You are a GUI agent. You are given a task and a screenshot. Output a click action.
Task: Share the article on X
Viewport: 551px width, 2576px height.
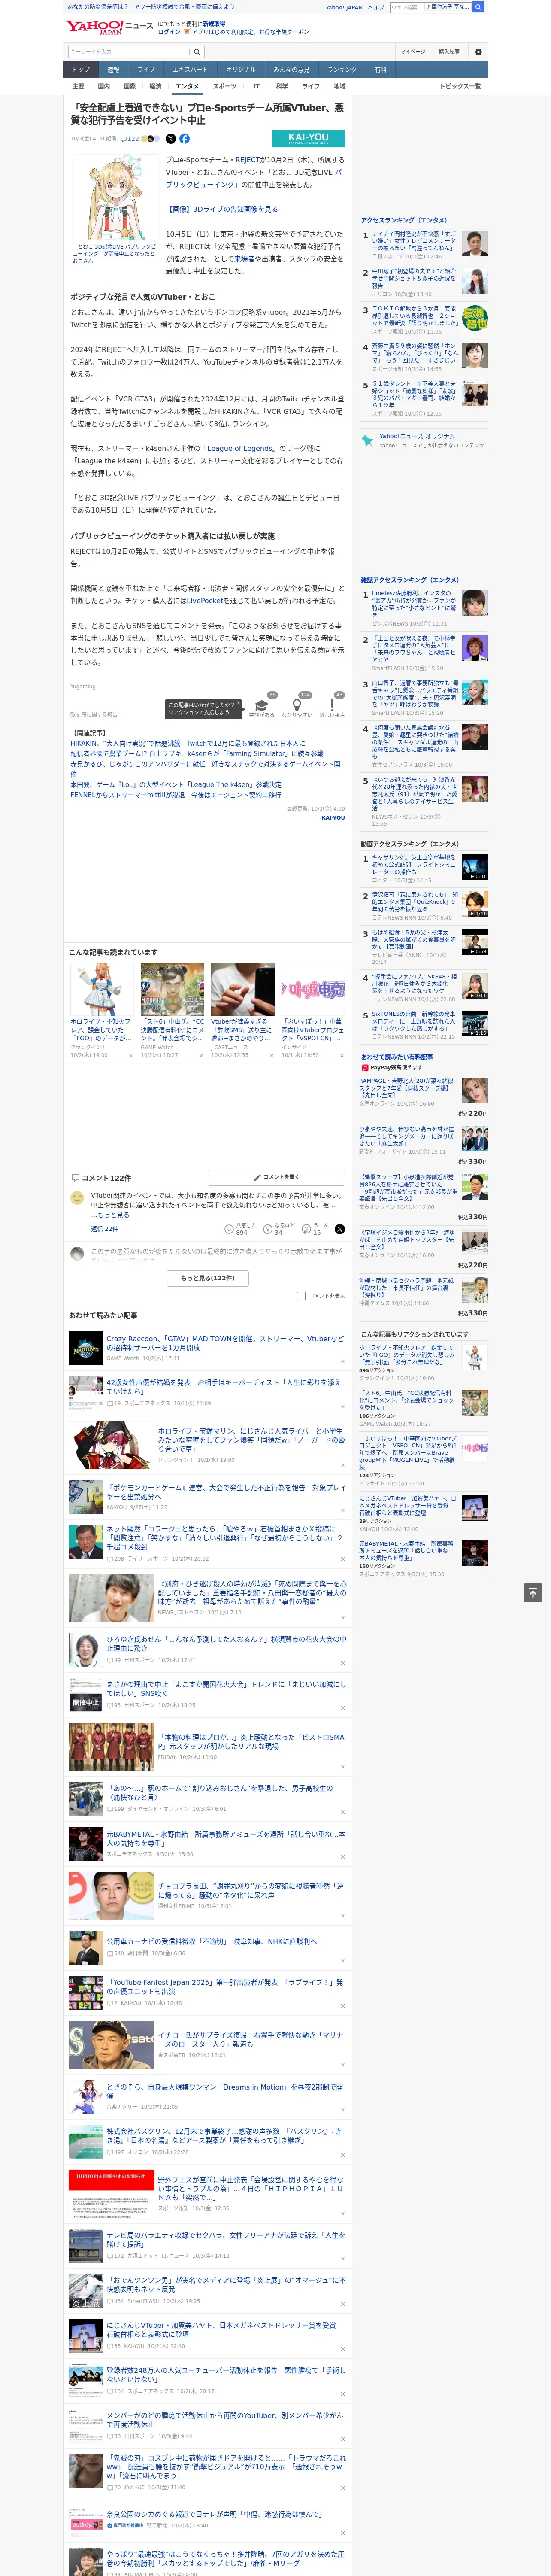(x=170, y=139)
